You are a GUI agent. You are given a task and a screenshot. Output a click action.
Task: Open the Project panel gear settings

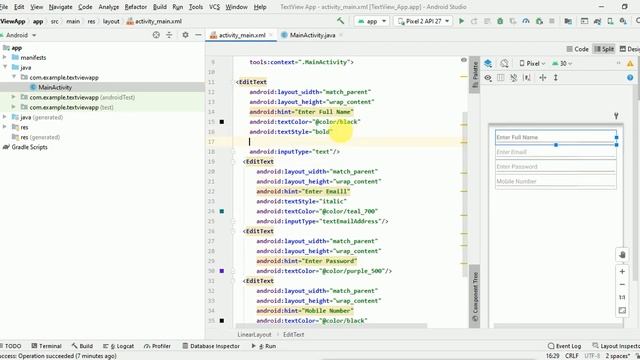point(185,35)
